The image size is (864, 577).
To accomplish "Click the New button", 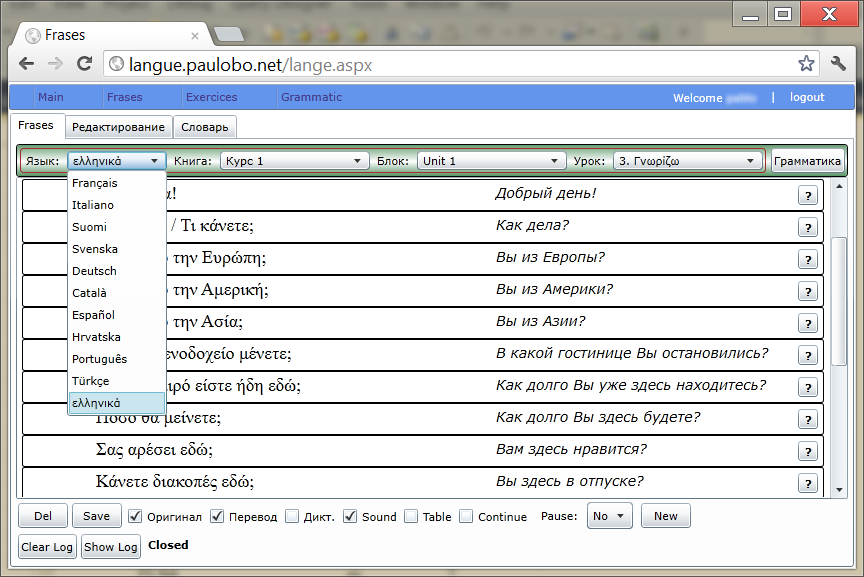I will (666, 516).
